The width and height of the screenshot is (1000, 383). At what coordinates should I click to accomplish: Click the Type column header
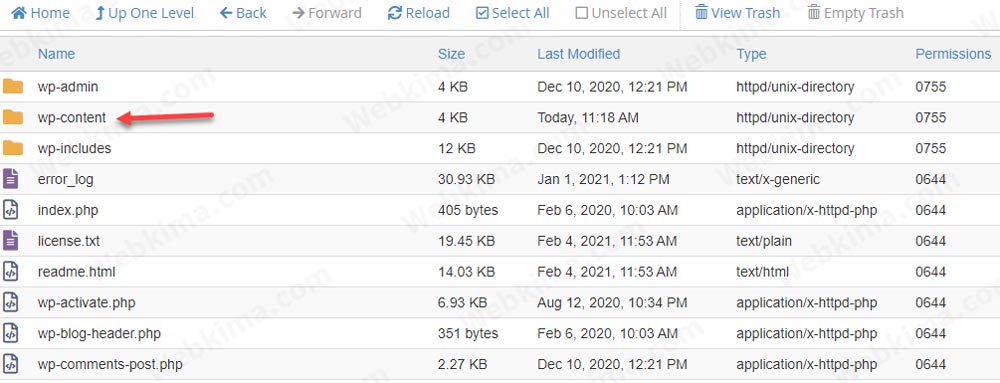click(751, 54)
